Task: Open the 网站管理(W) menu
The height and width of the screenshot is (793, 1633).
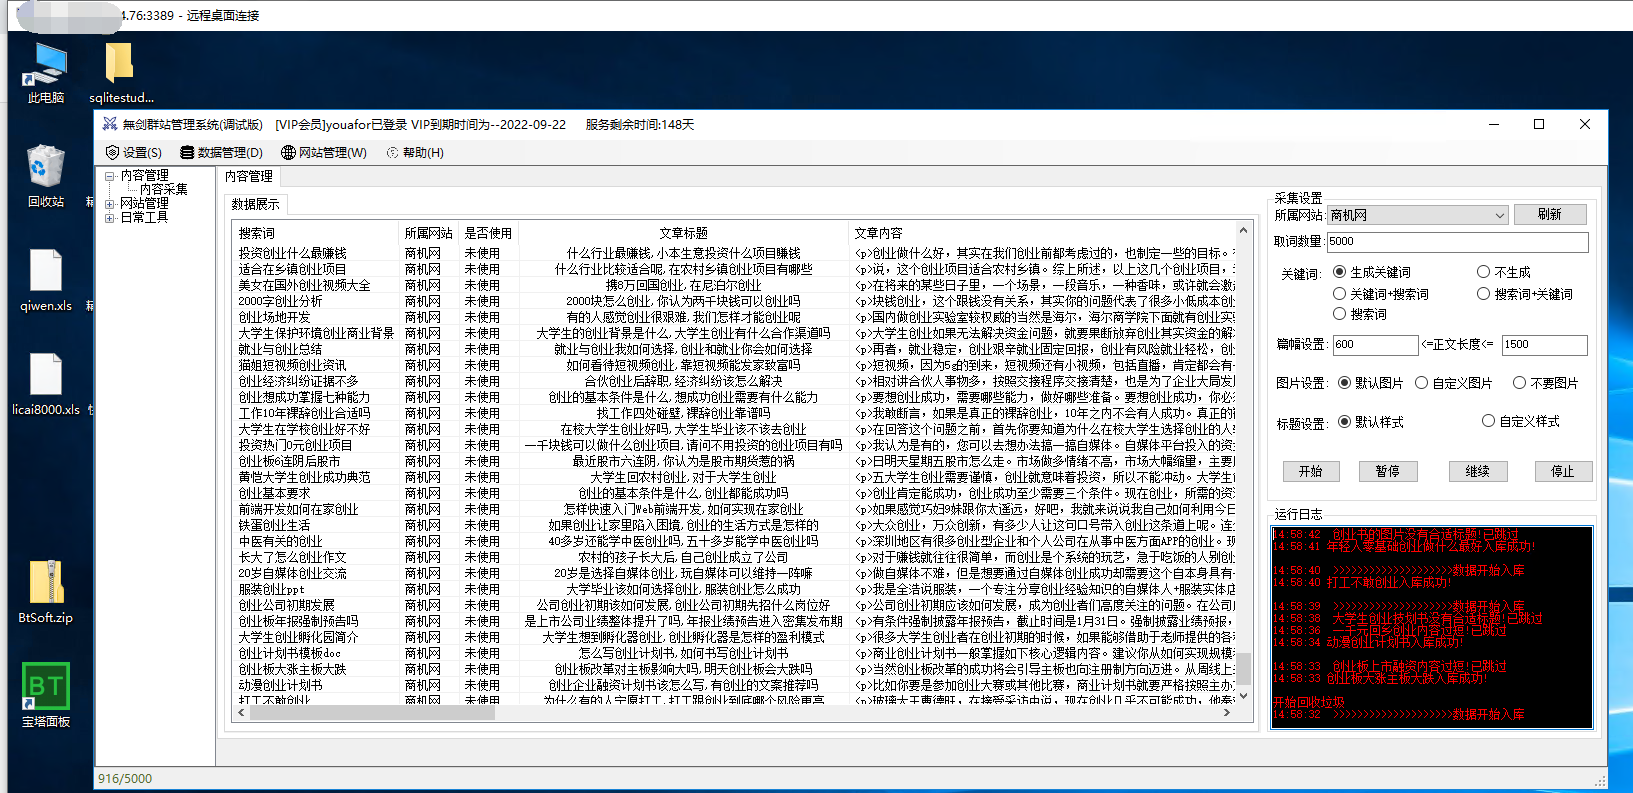Action: 324,152
